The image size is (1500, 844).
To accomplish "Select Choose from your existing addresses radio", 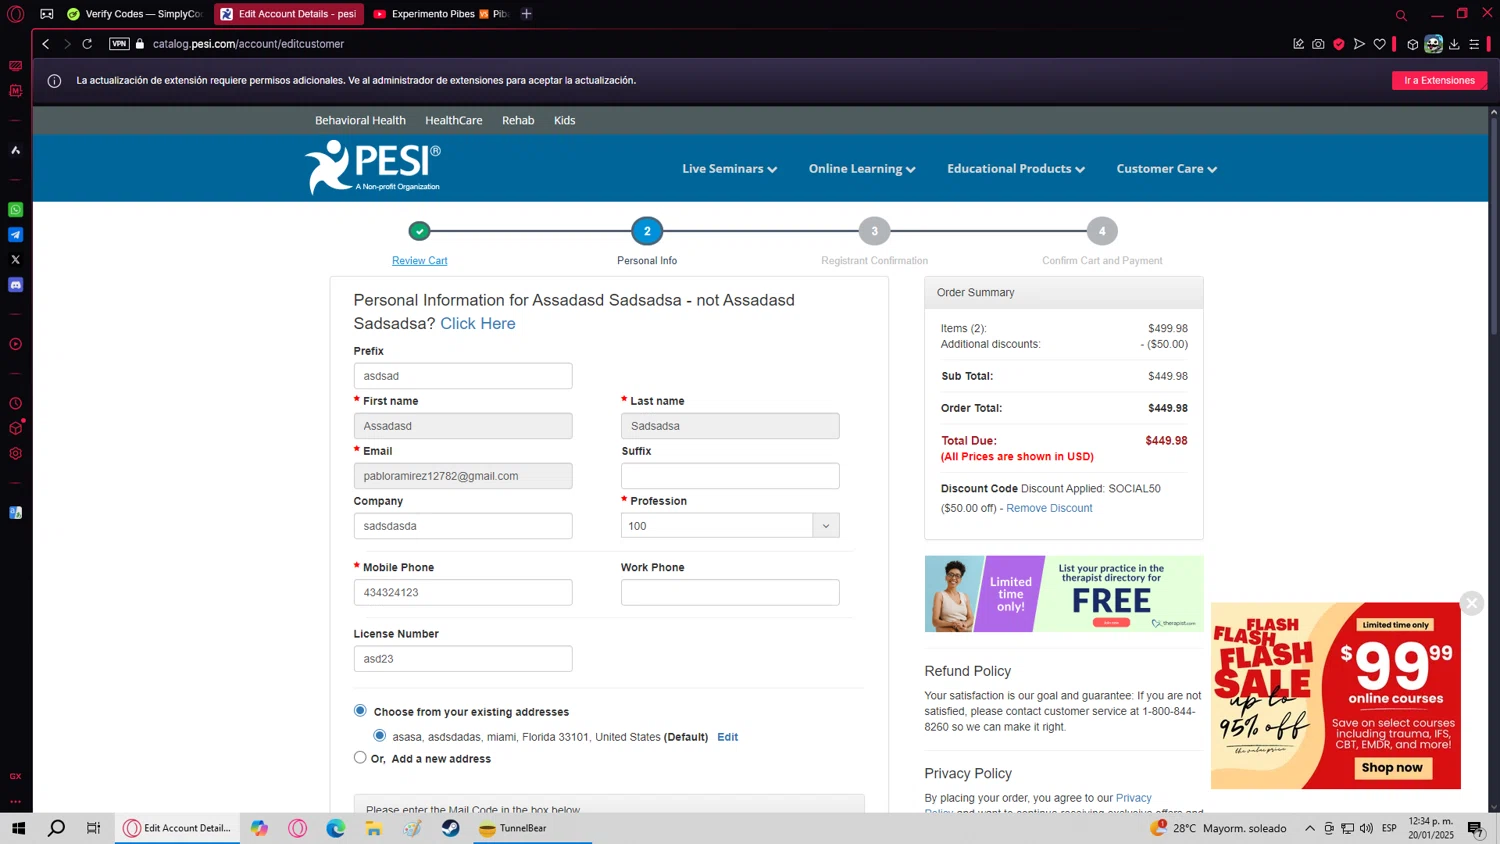I will 360,711.
